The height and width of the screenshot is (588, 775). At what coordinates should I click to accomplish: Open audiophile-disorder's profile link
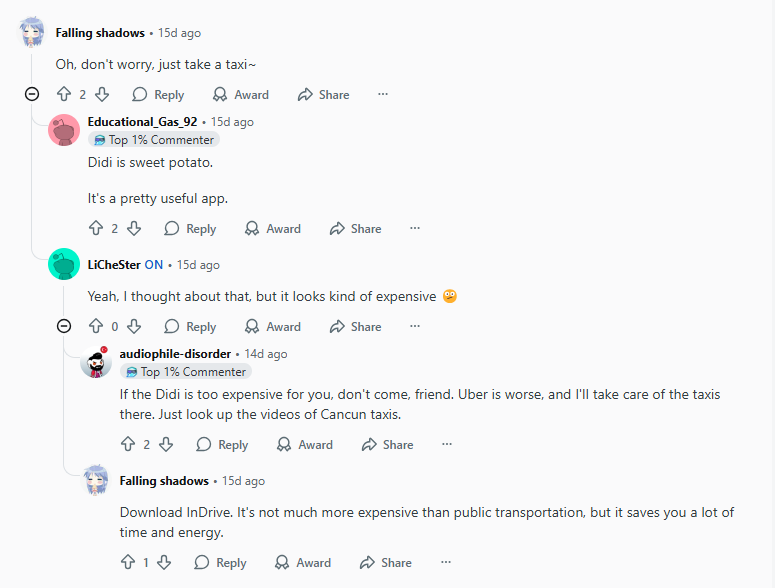(x=175, y=354)
